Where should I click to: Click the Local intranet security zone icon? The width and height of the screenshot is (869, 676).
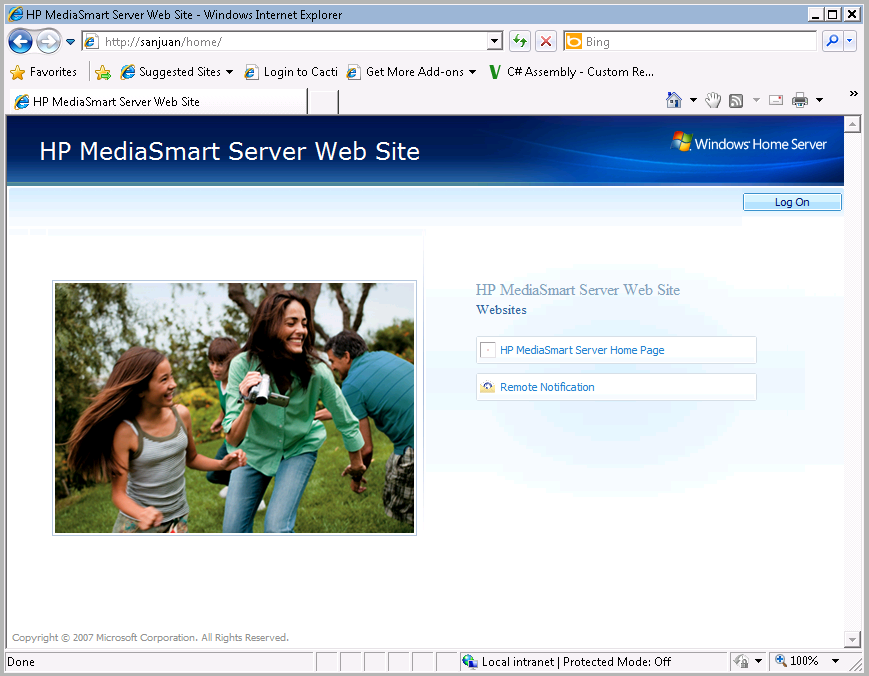tap(470, 661)
